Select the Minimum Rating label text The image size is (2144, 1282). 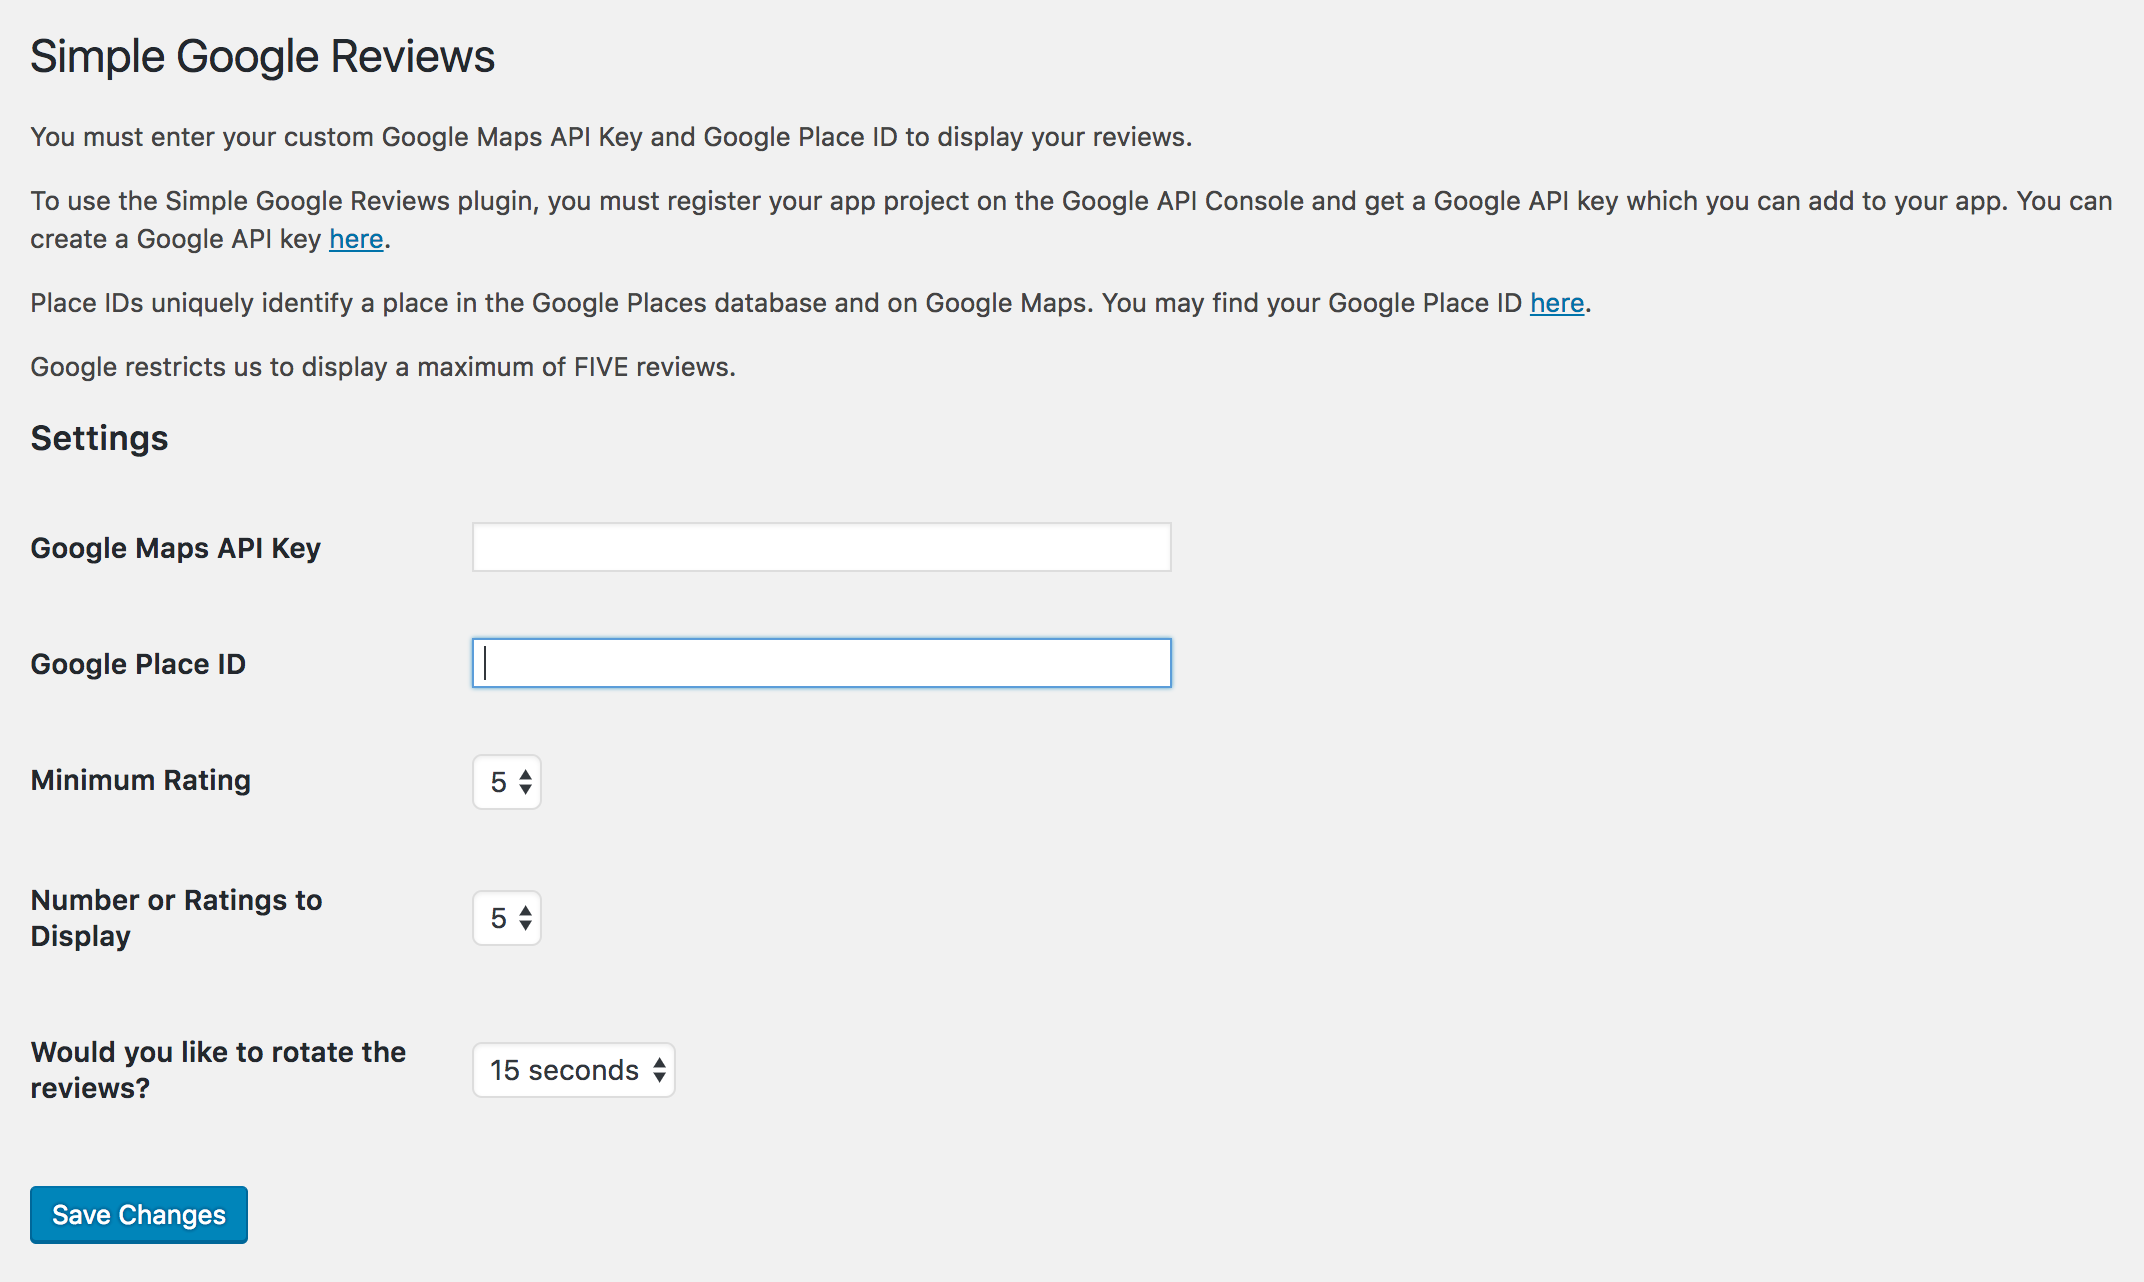coord(140,780)
